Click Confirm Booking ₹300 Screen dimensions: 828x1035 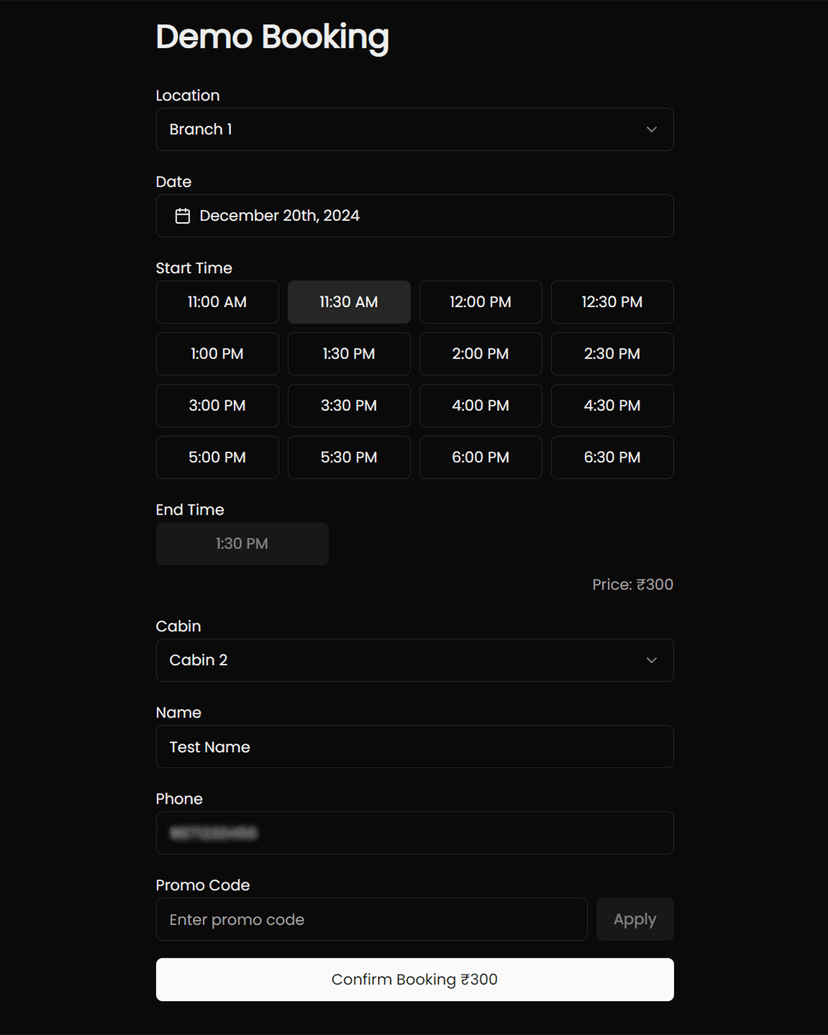click(414, 979)
